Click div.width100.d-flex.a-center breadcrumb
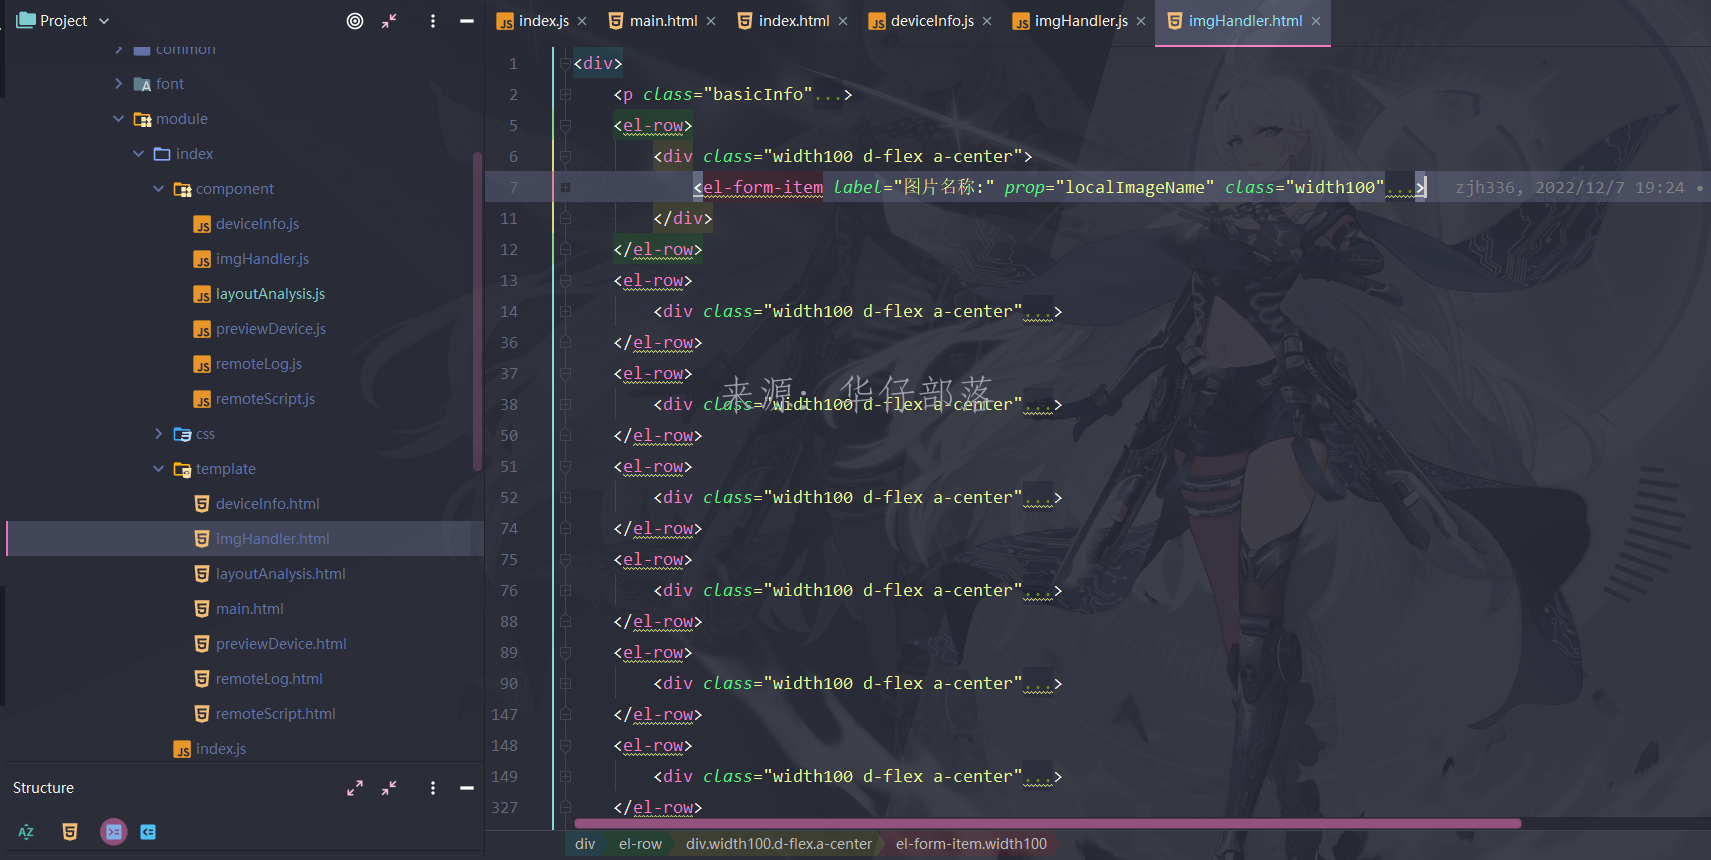 coord(779,844)
